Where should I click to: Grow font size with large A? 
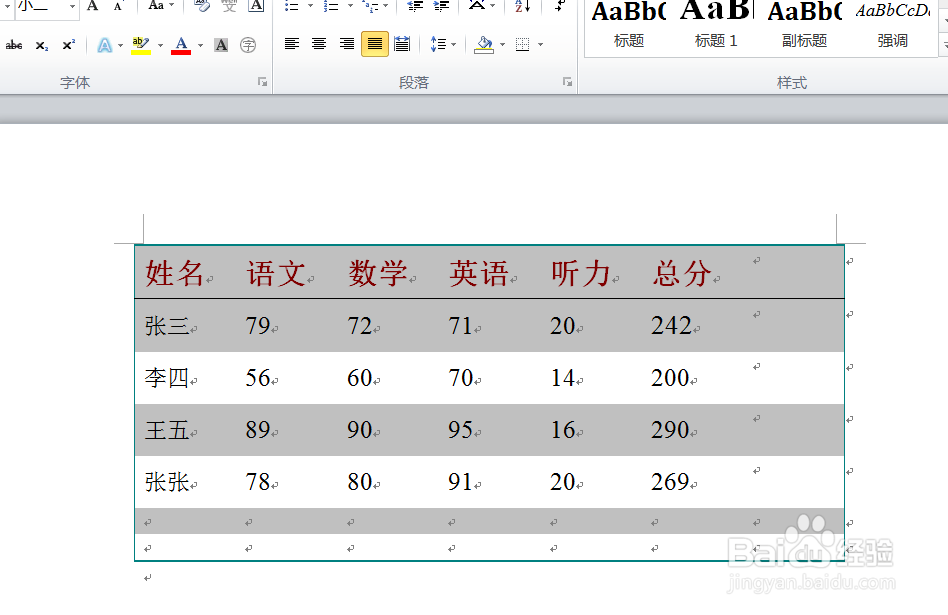click(93, 6)
